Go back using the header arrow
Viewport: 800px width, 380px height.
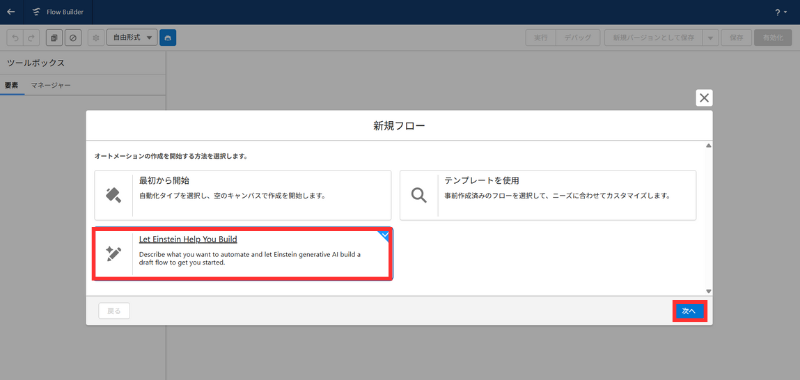coord(11,12)
